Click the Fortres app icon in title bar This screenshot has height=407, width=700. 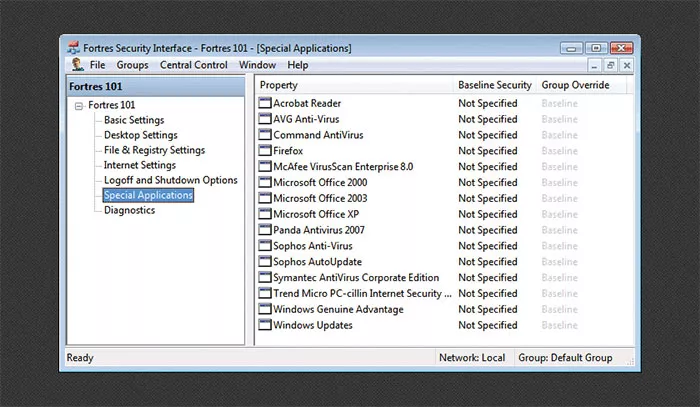pos(73,47)
